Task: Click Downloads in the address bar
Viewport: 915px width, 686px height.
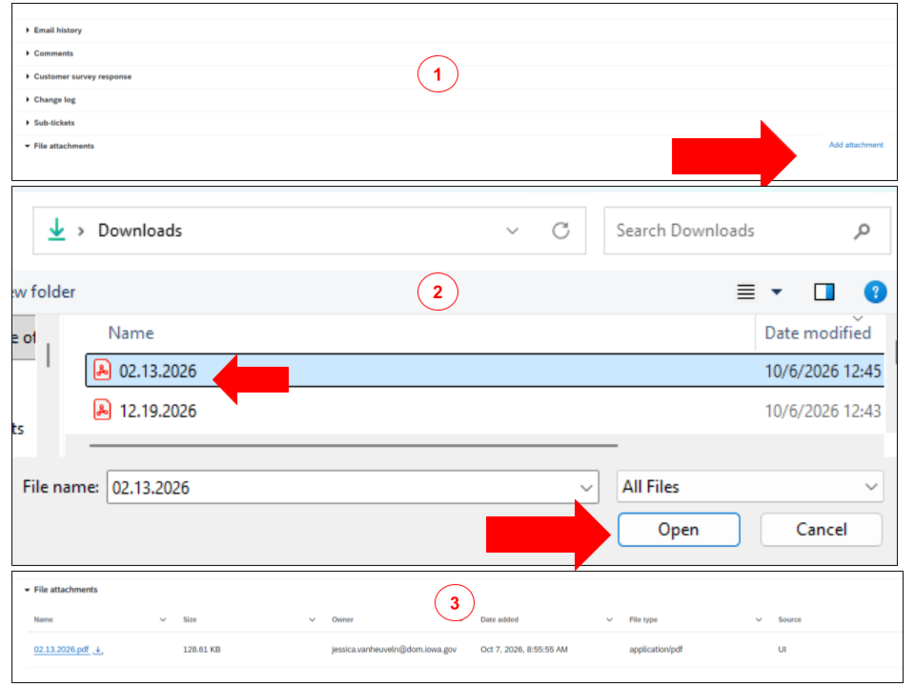Action: tap(140, 230)
